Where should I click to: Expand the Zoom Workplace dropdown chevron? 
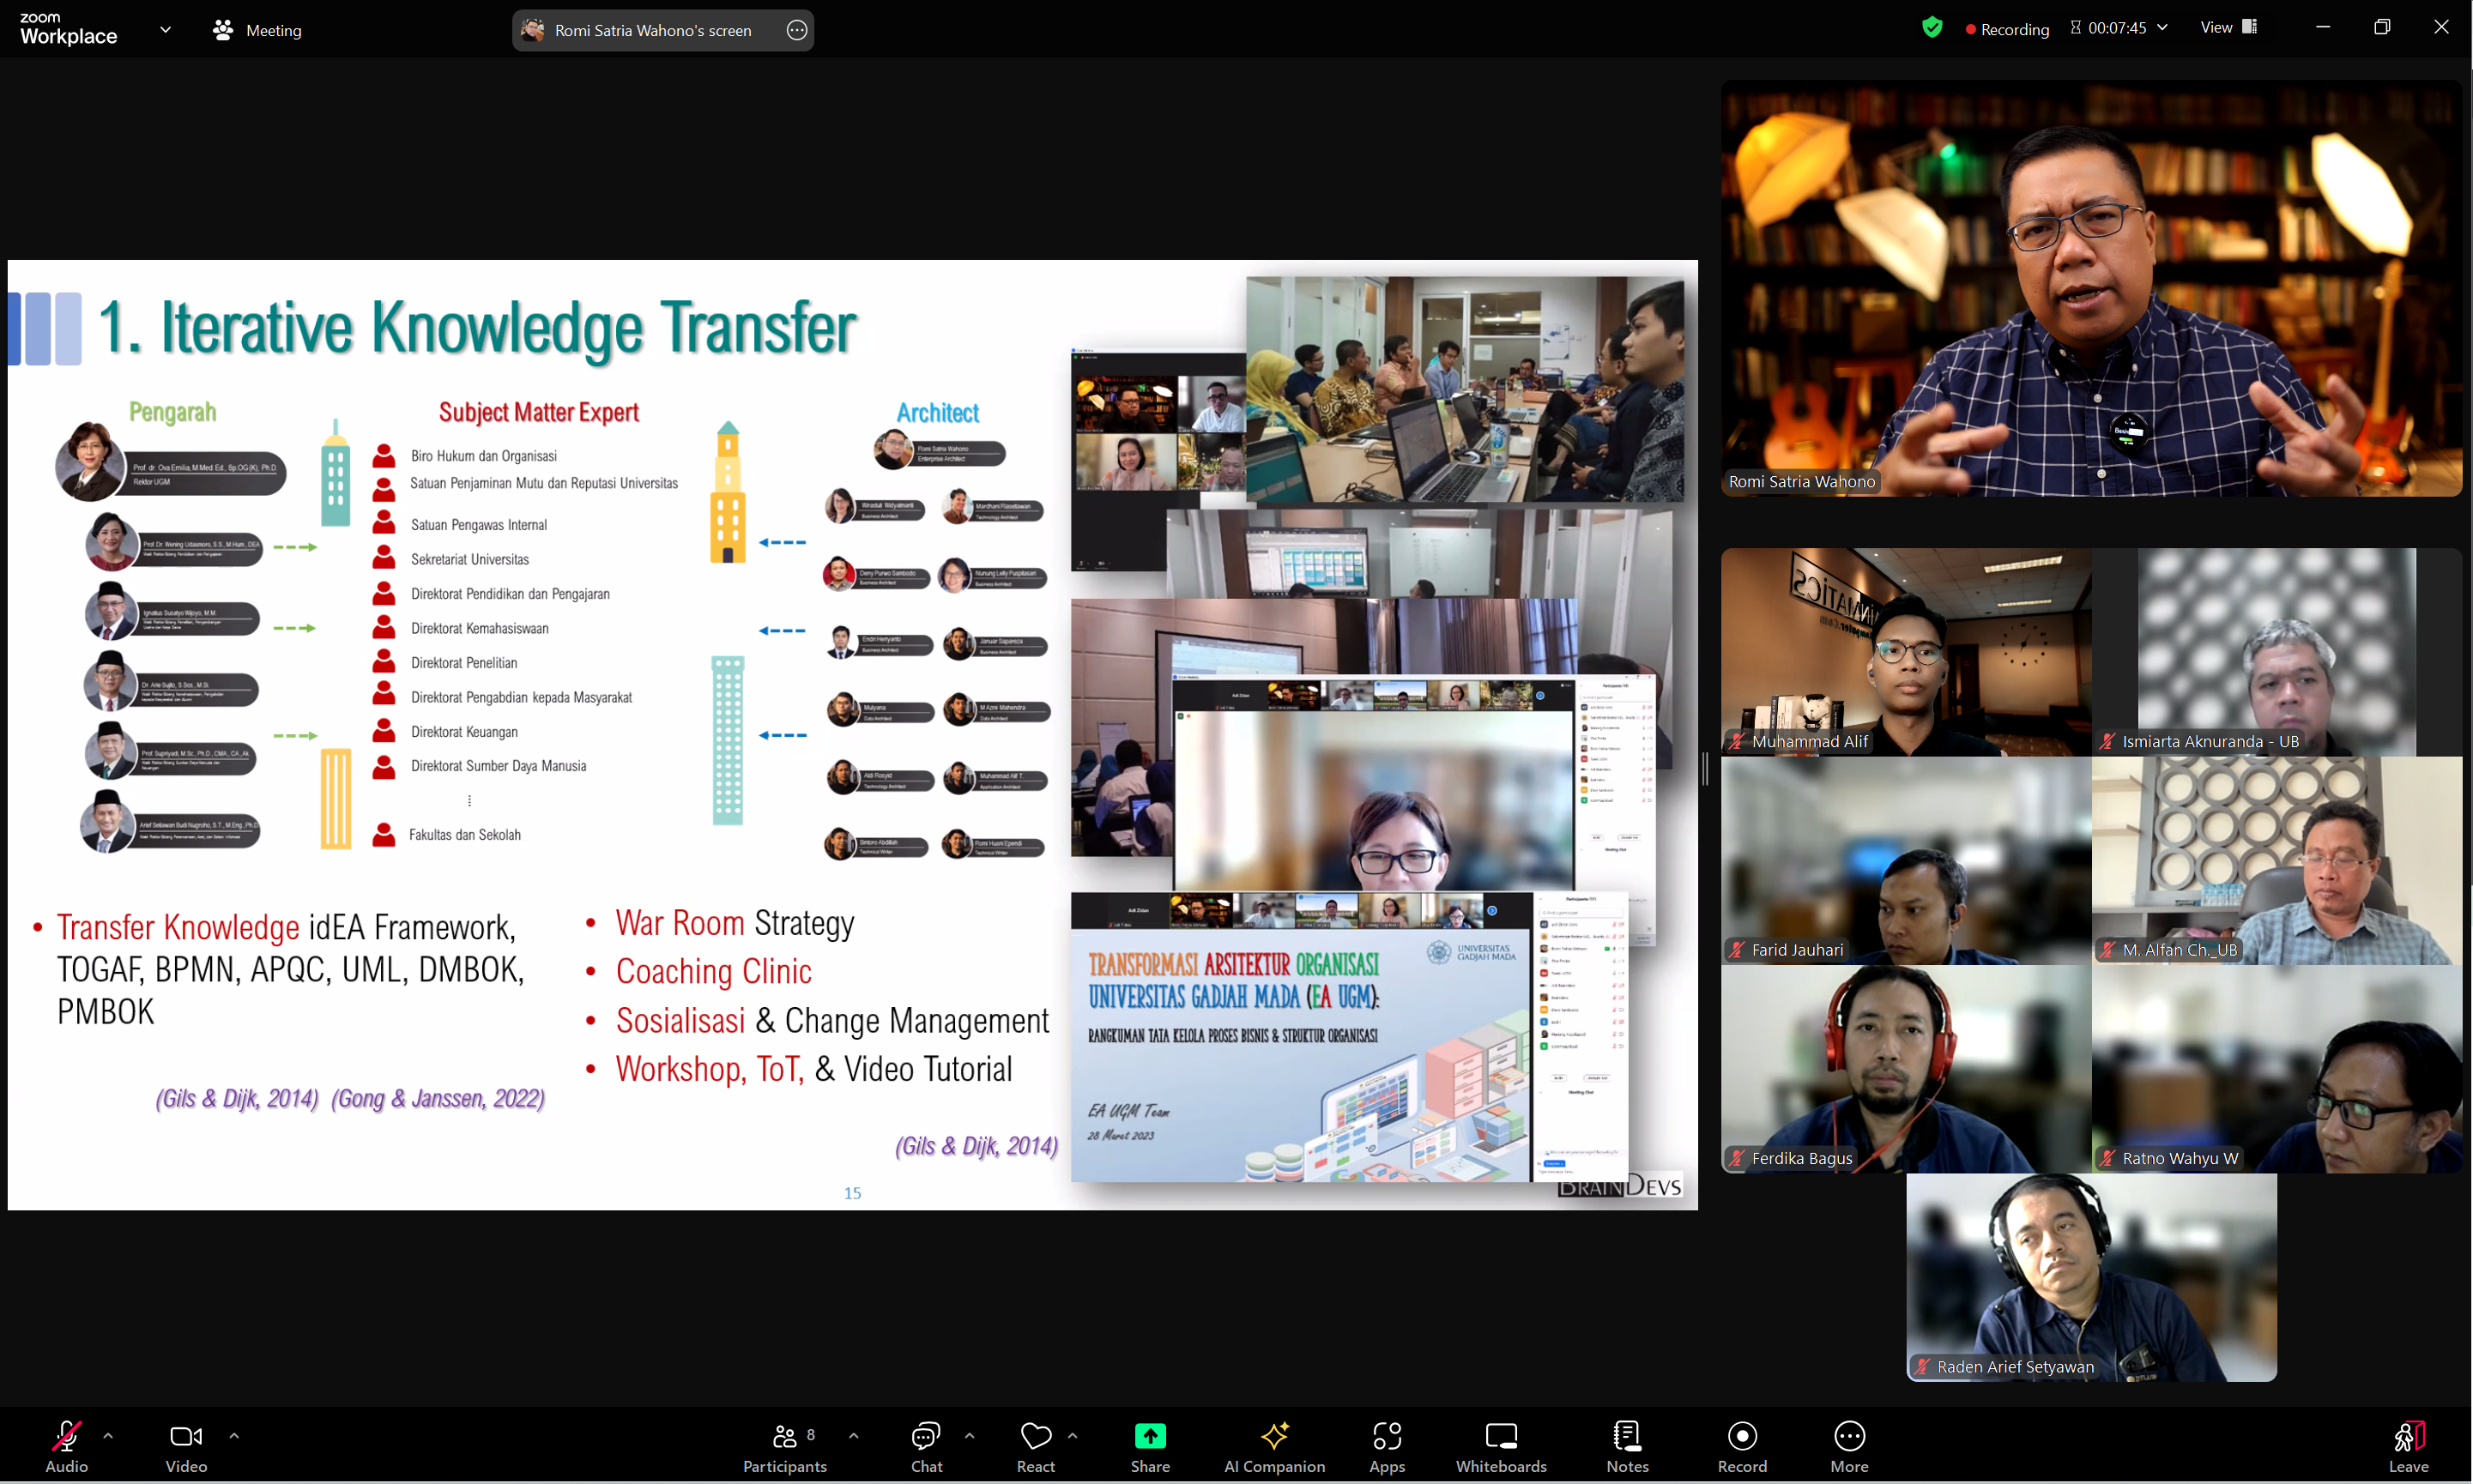[x=165, y=30]
